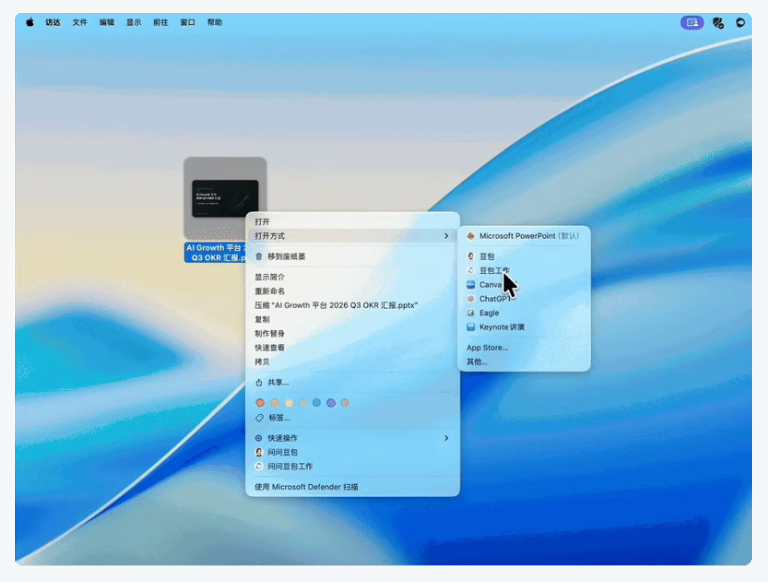Viewport: 768px width, 582px height.
Task: Open the 帮助 menu
Action: [x=215, y=23]
